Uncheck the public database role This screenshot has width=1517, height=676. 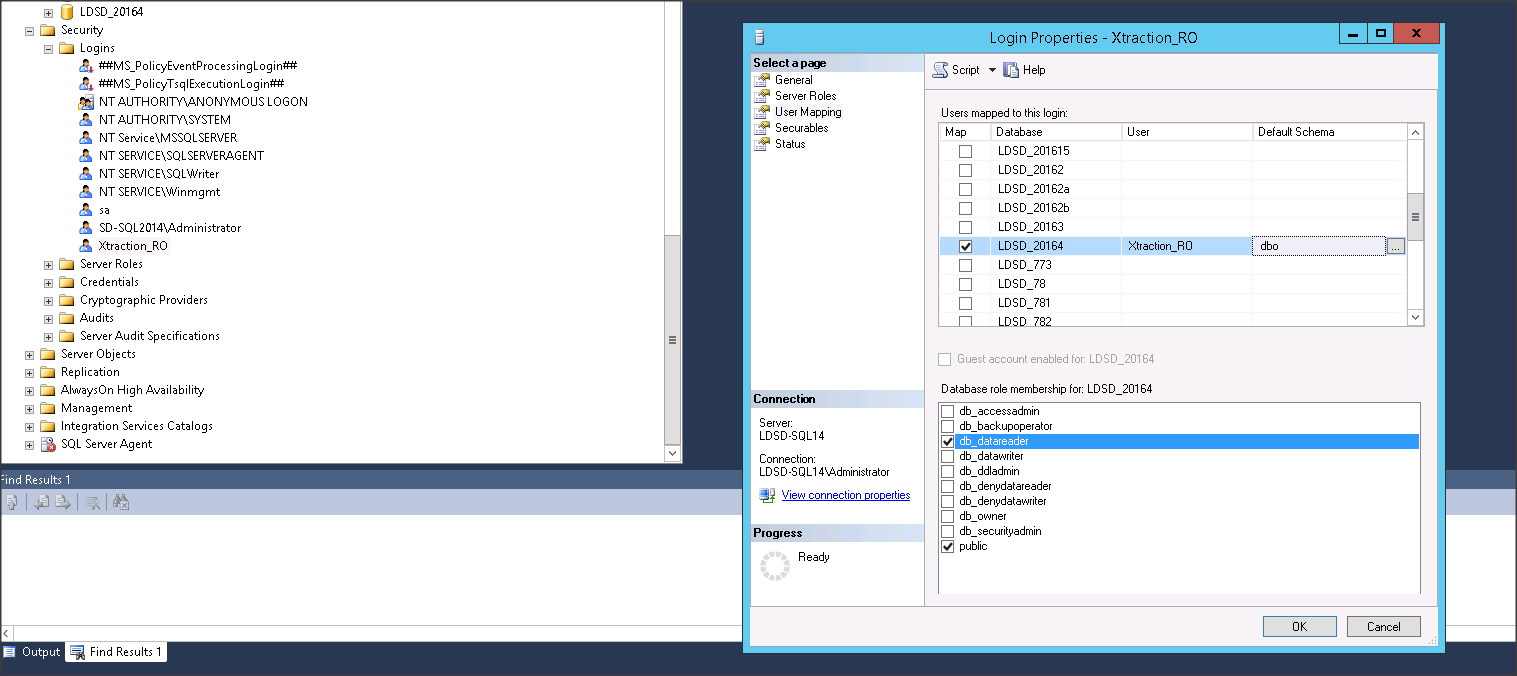click(x=947, y=546)
